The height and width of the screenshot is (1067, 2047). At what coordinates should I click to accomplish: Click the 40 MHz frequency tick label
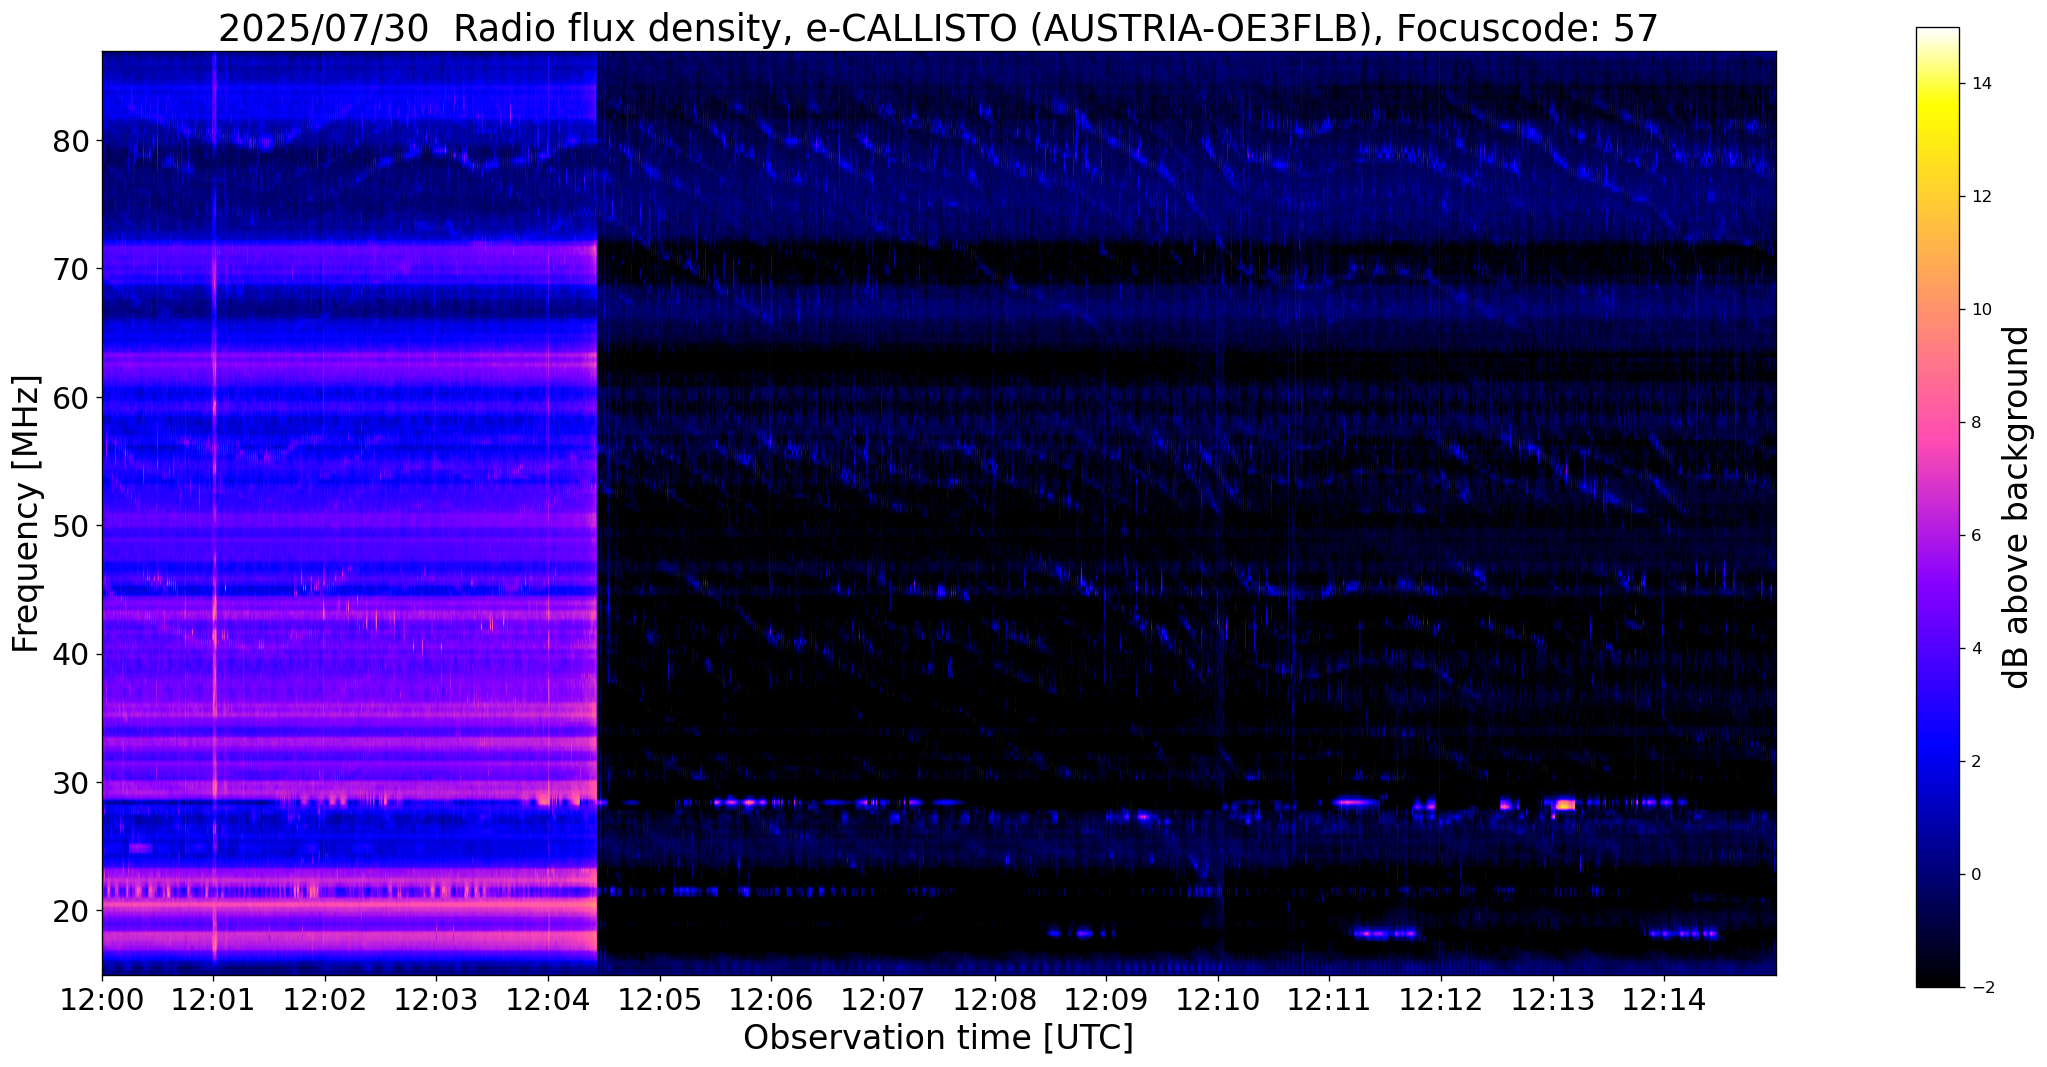(x=71, y=654)
